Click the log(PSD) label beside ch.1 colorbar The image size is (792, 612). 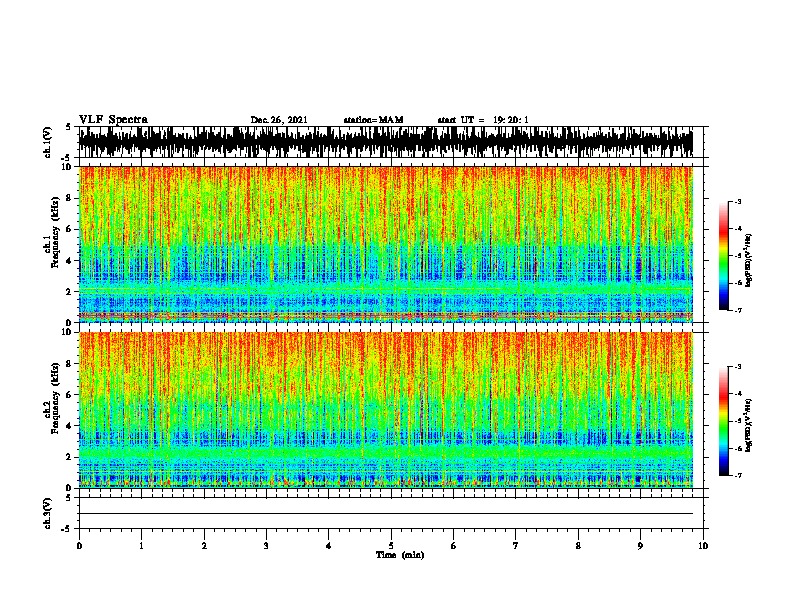[748, 261]
